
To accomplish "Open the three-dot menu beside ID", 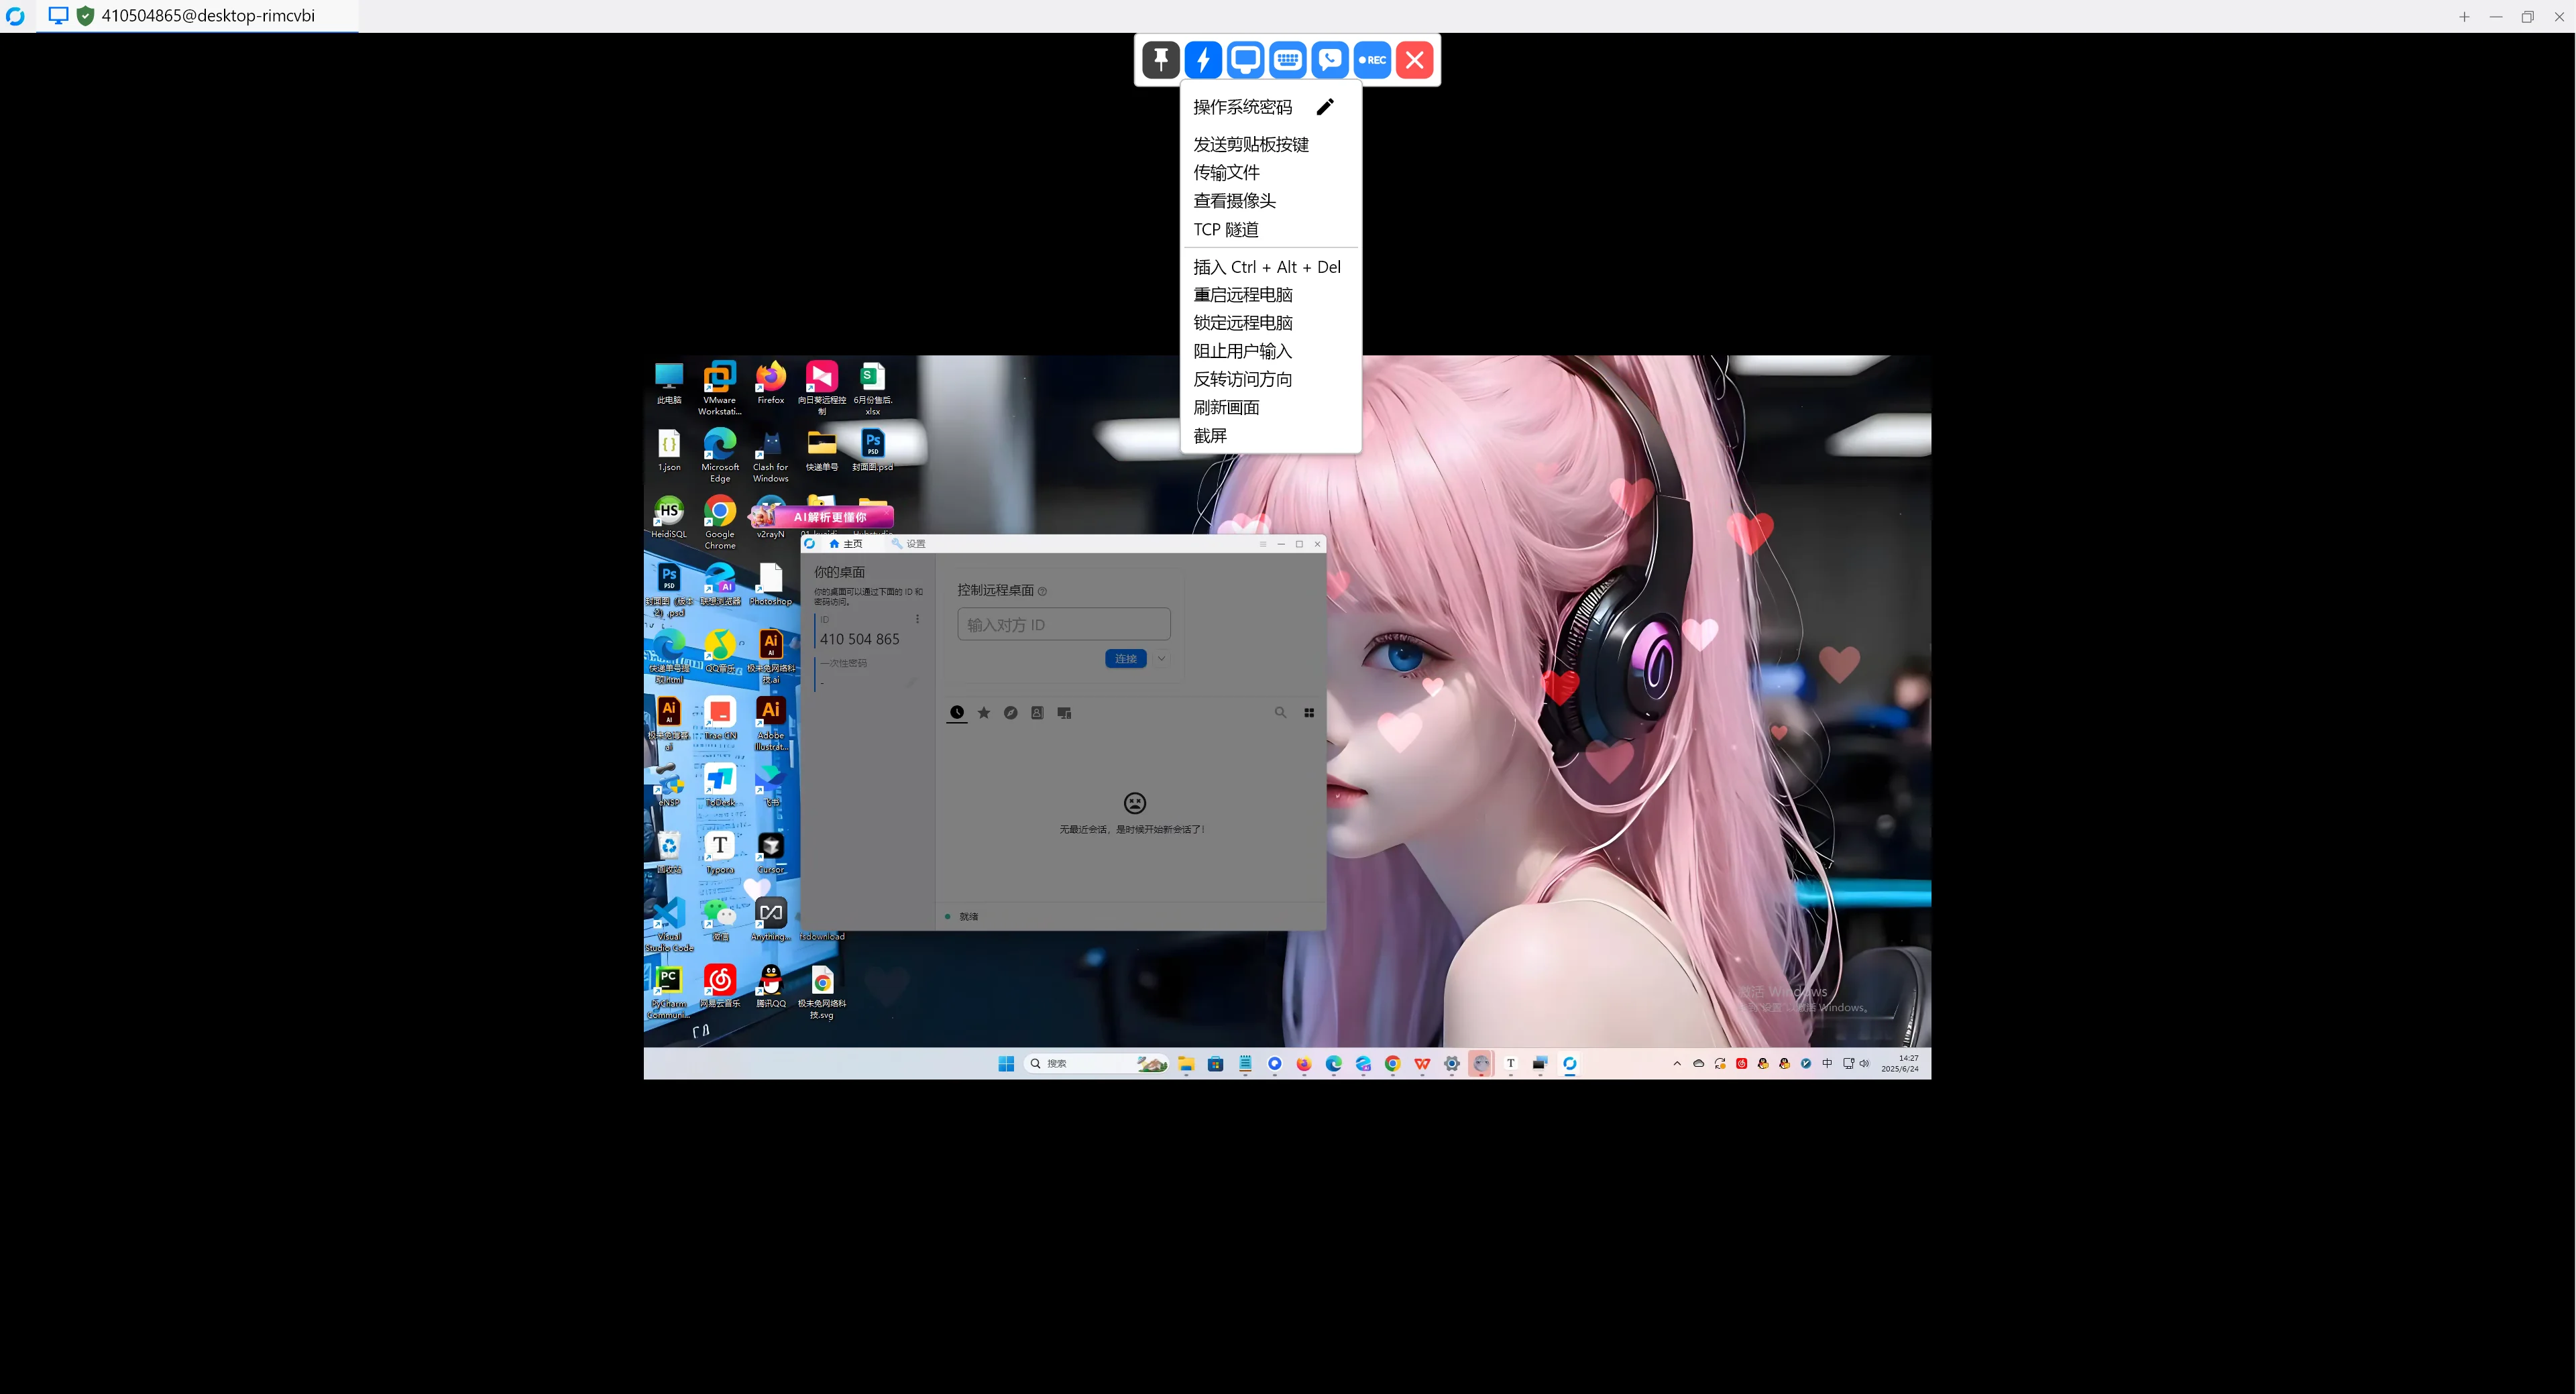I will coord(917,619).
